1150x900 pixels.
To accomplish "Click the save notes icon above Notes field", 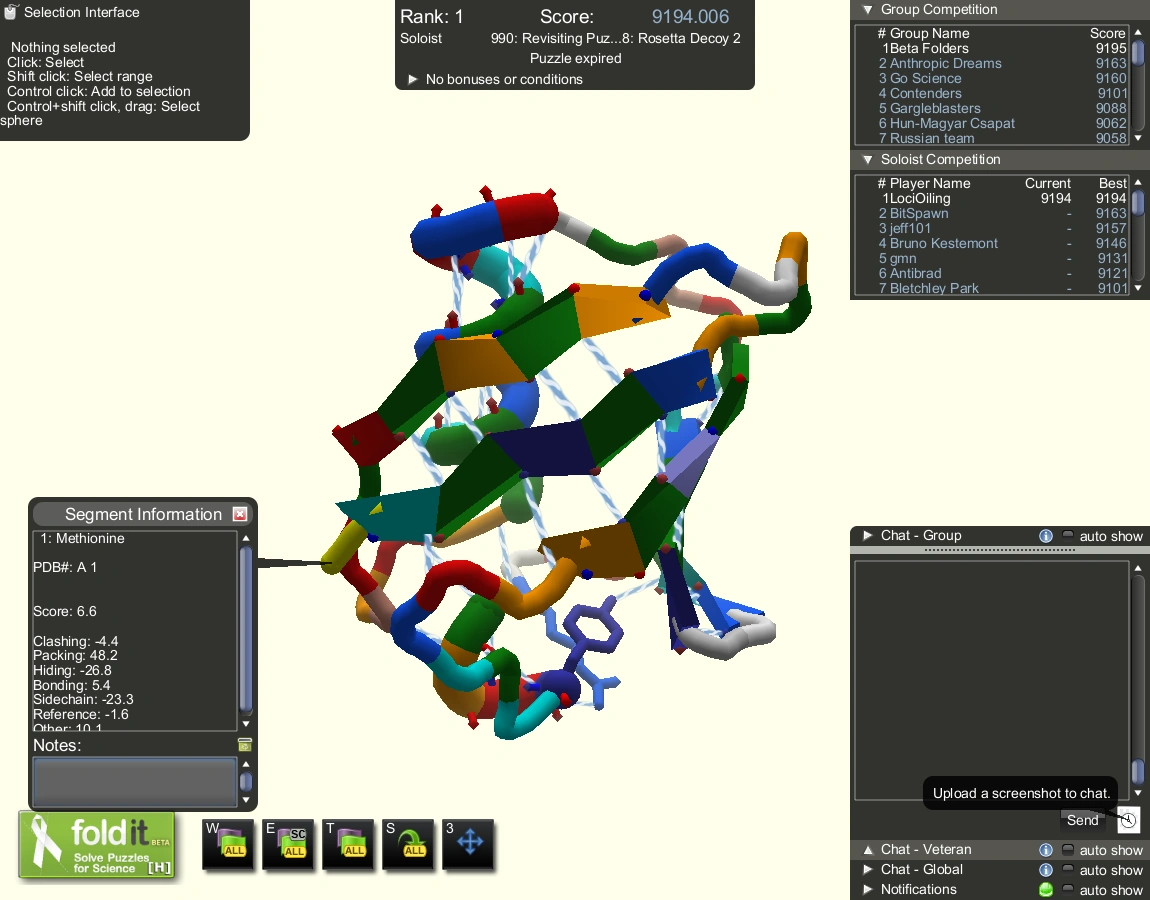I will [x=243, y=744].
